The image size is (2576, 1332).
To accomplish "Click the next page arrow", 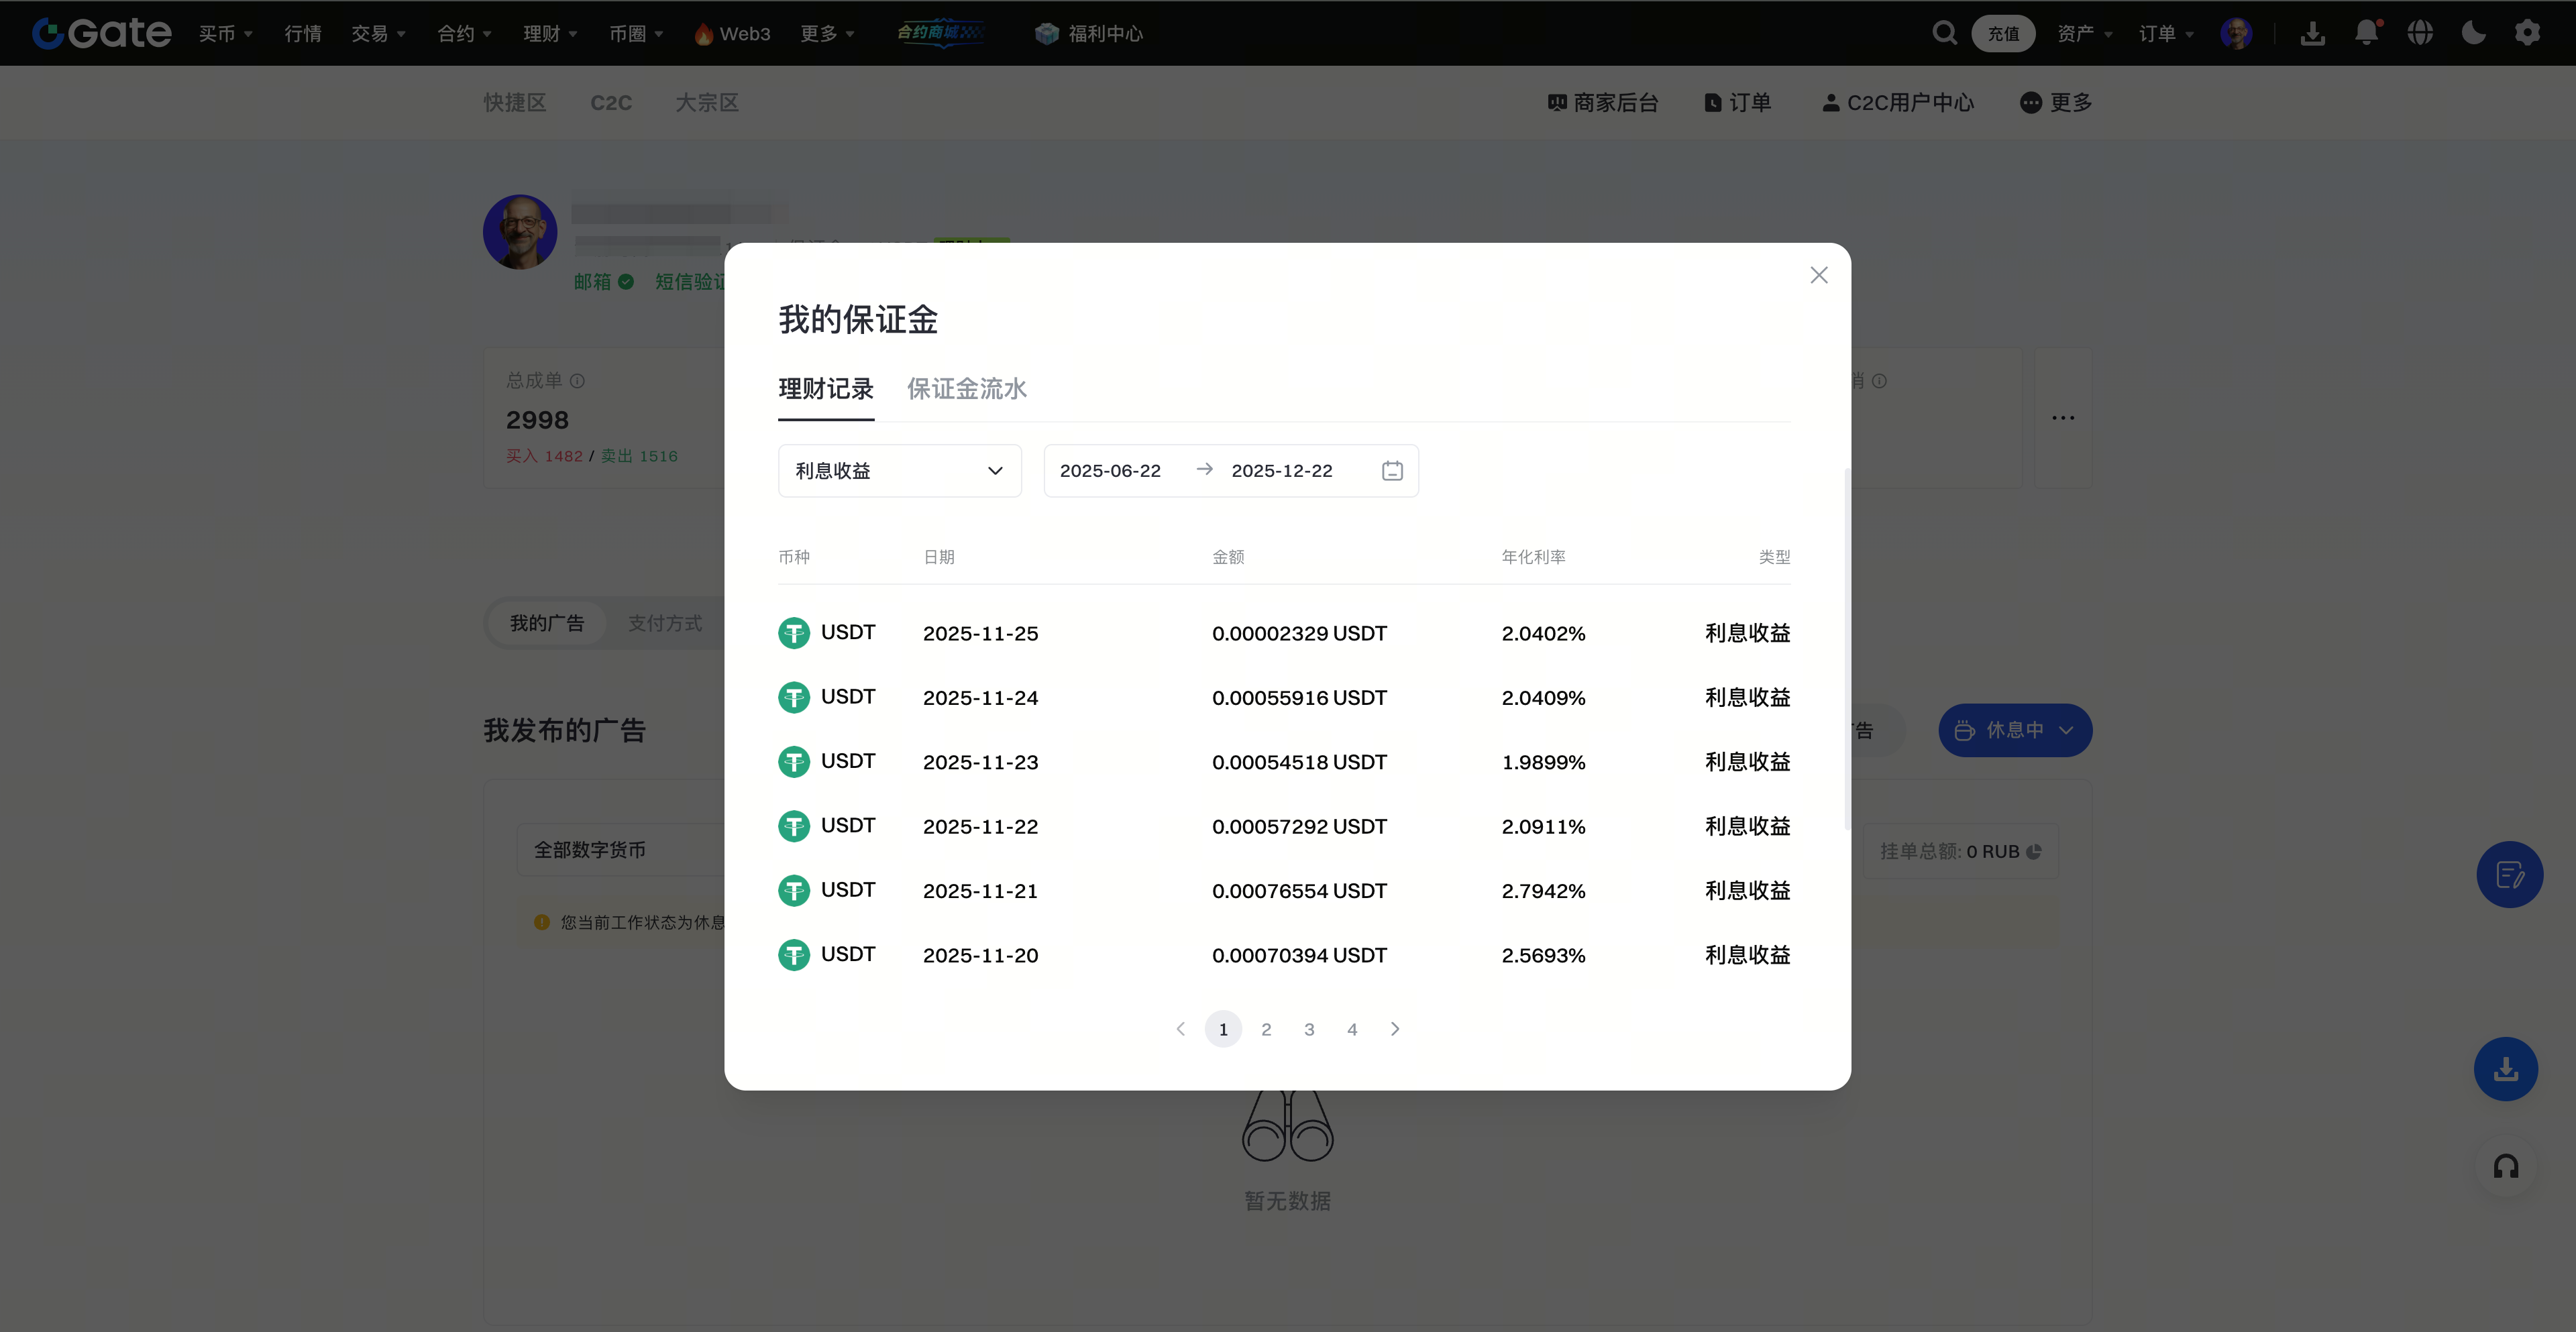I will point(1395,1029).
